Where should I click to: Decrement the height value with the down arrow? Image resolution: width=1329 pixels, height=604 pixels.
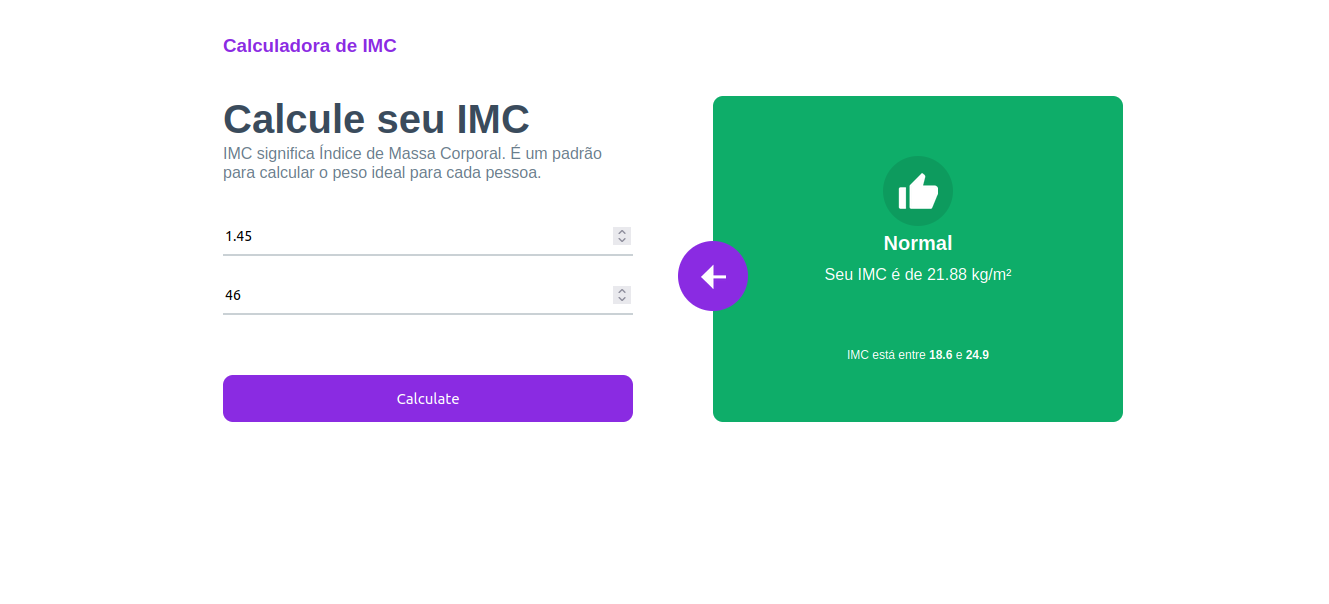621,240
